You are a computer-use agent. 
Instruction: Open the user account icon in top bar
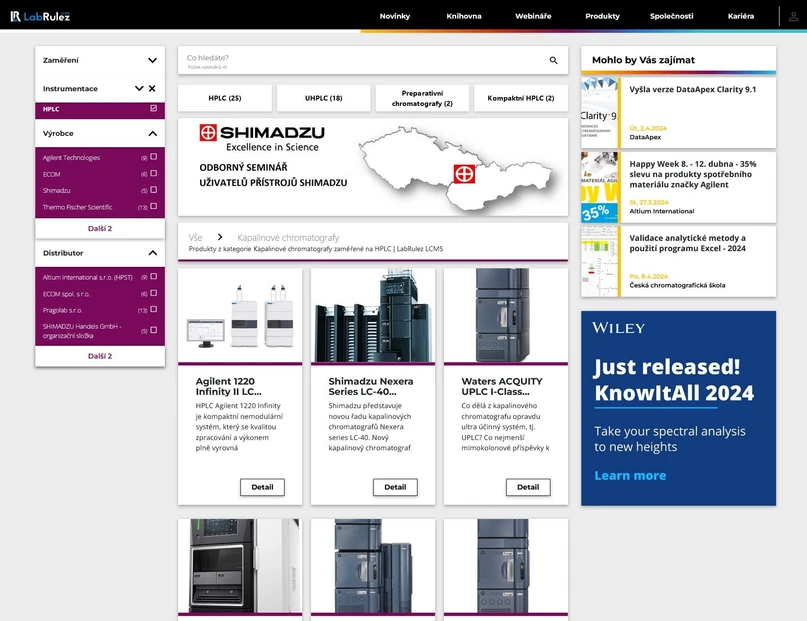790,16
